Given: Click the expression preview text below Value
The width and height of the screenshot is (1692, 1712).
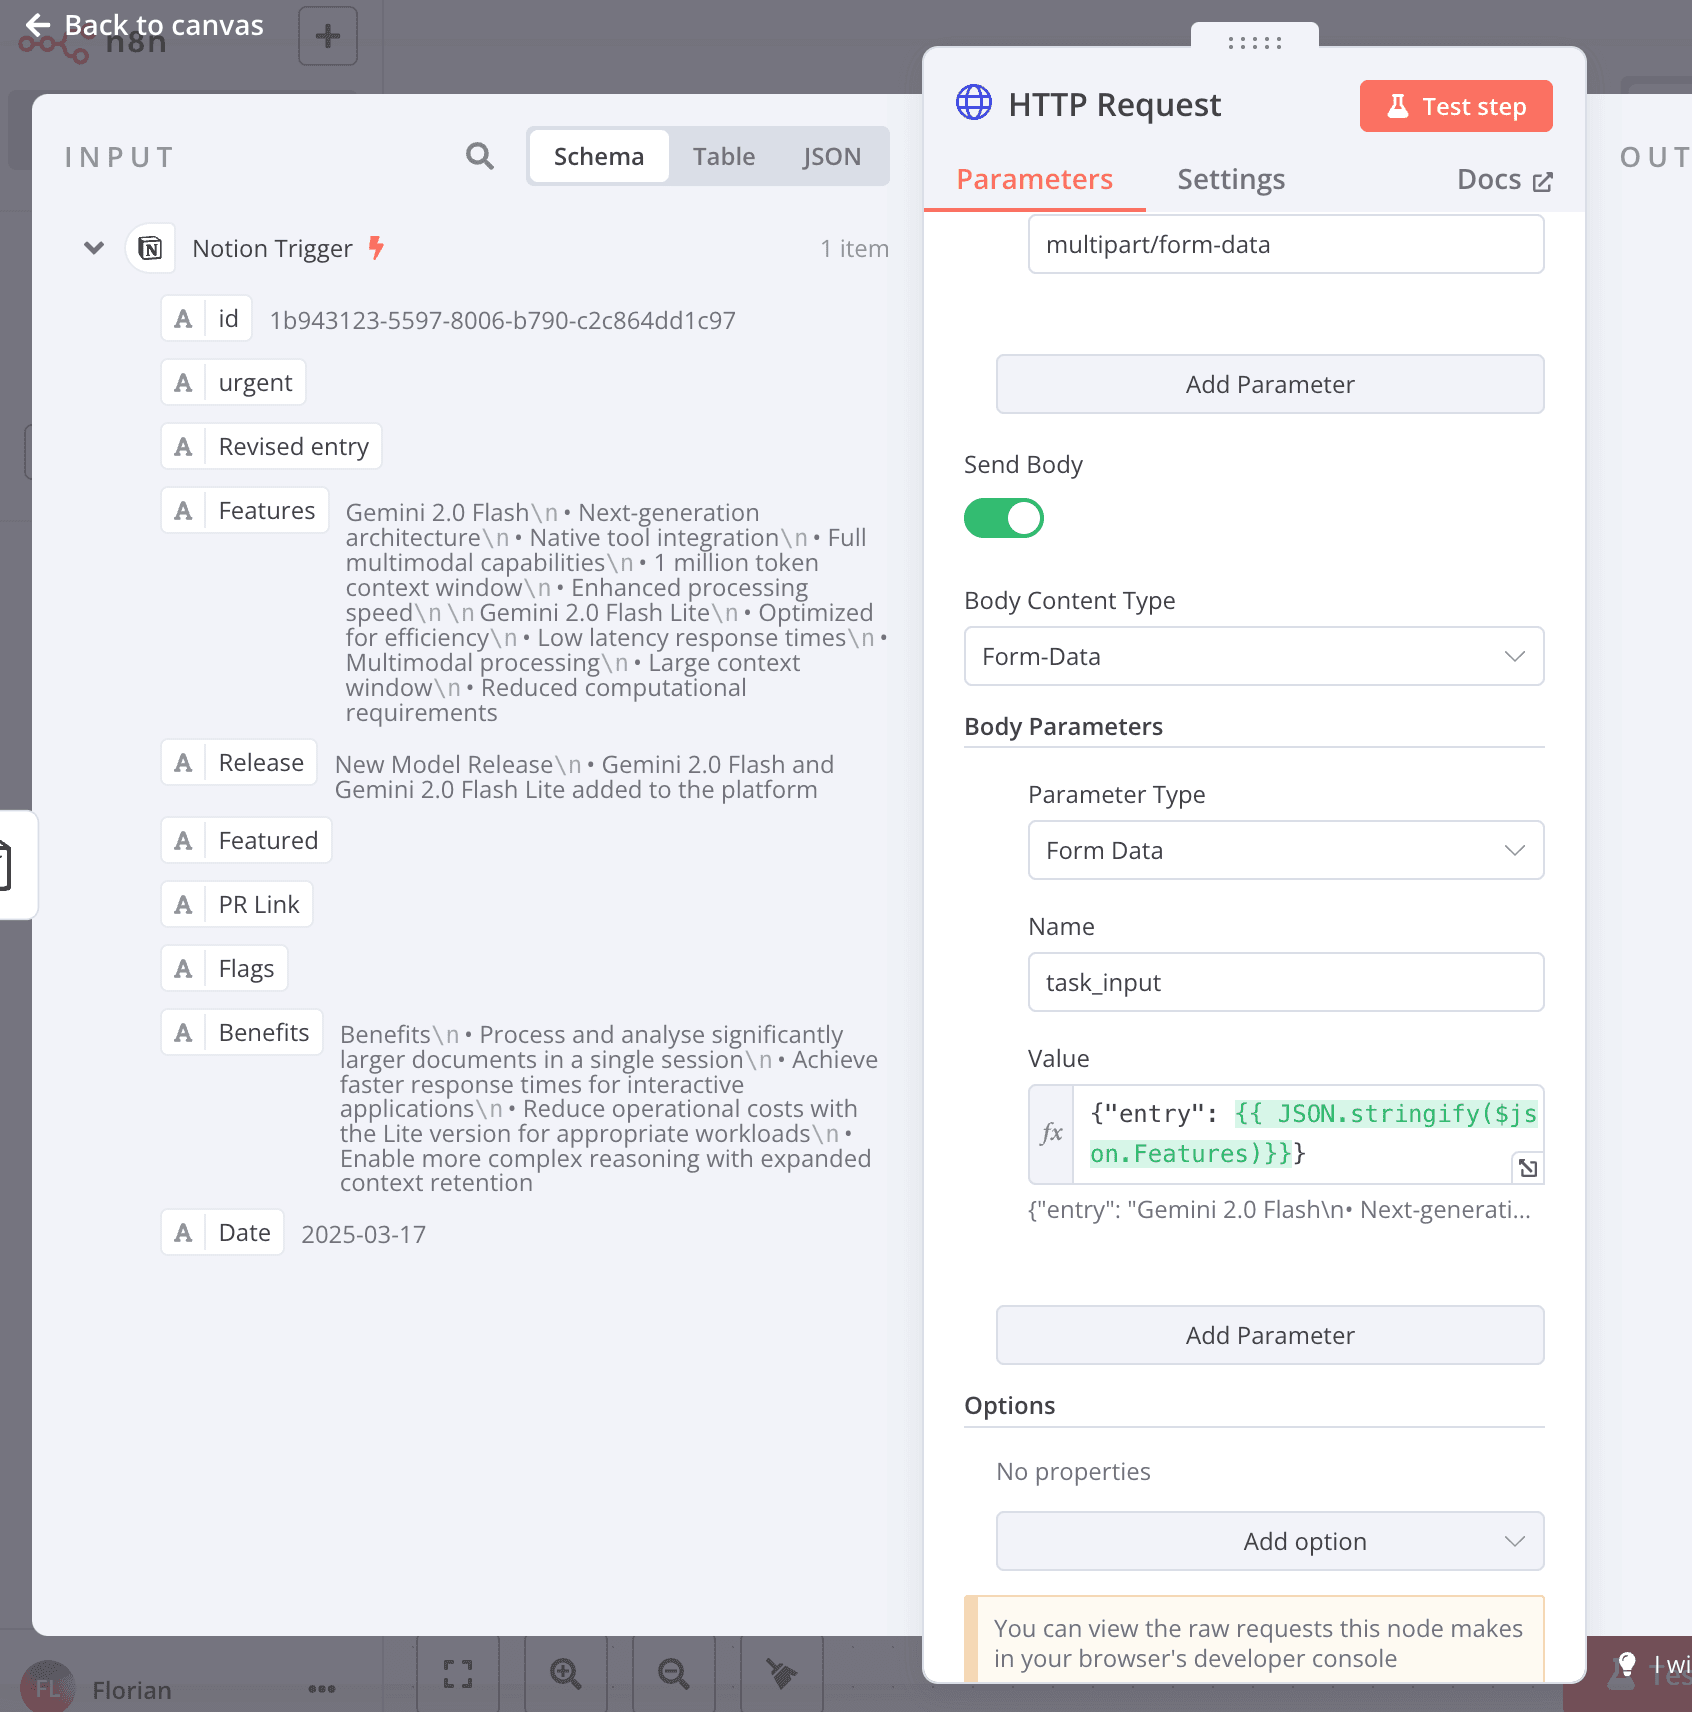Looking at the screenshot, I should coord(1279,1210).
